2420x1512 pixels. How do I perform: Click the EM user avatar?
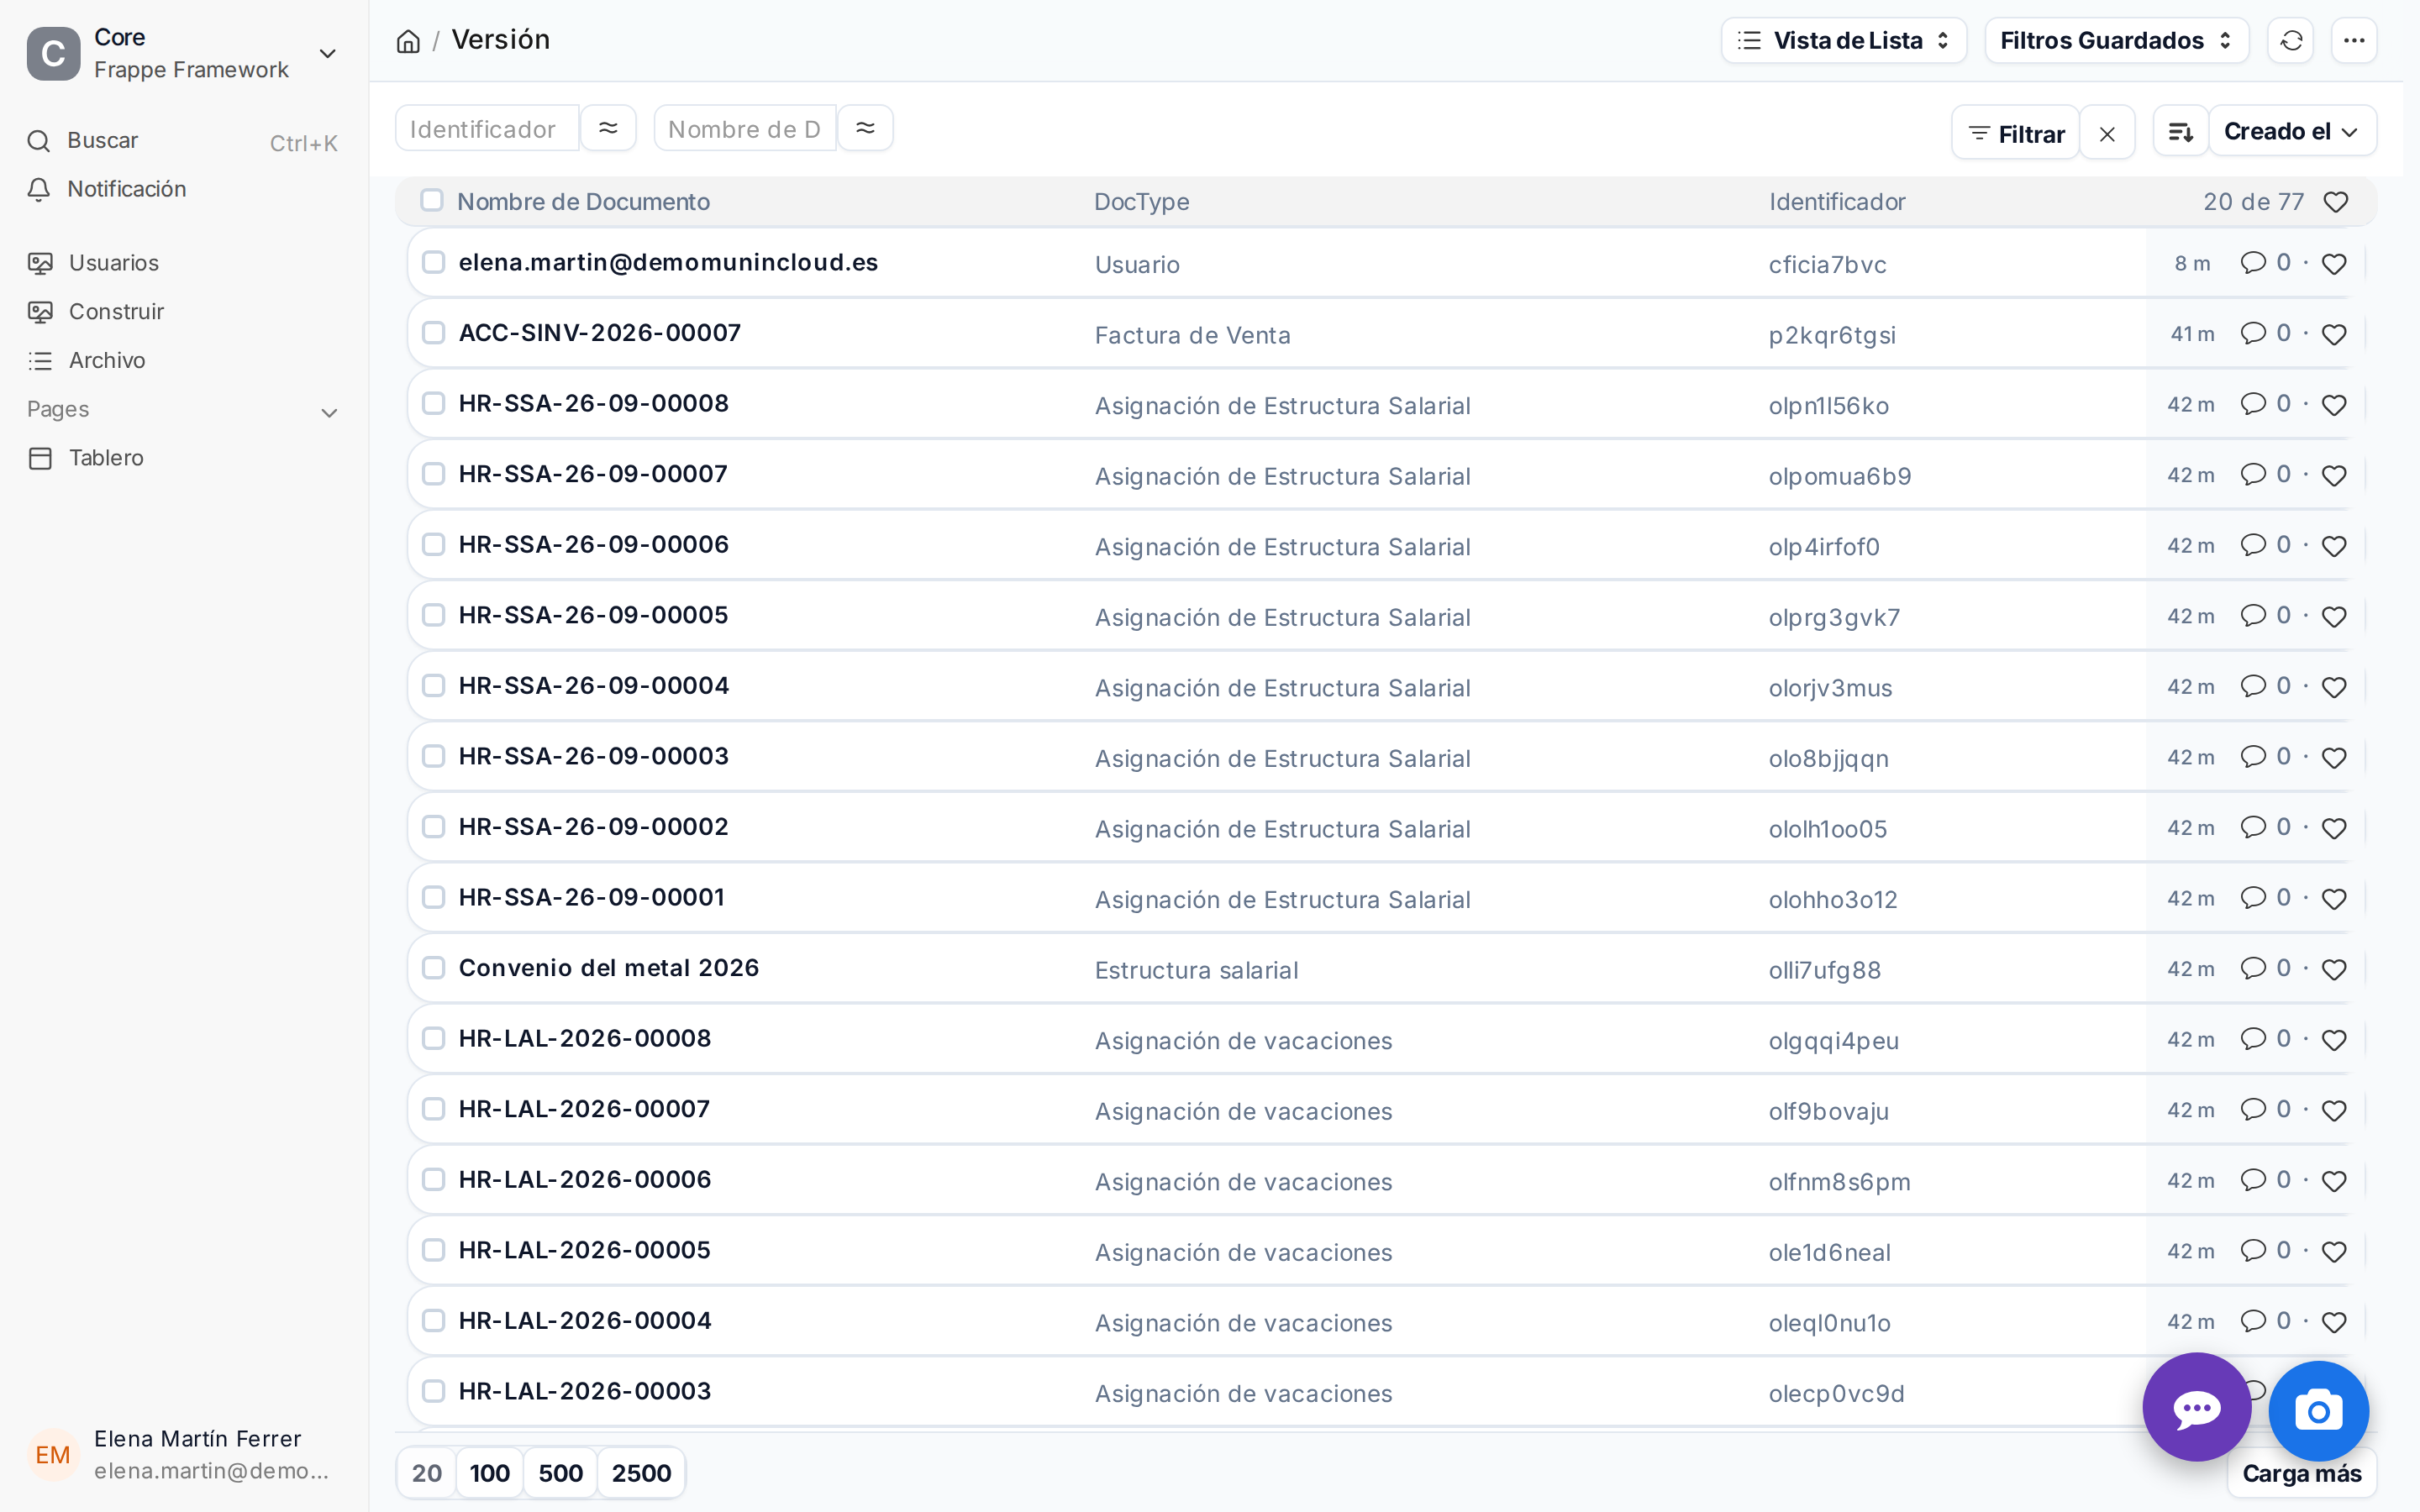tap(53, 1455)
